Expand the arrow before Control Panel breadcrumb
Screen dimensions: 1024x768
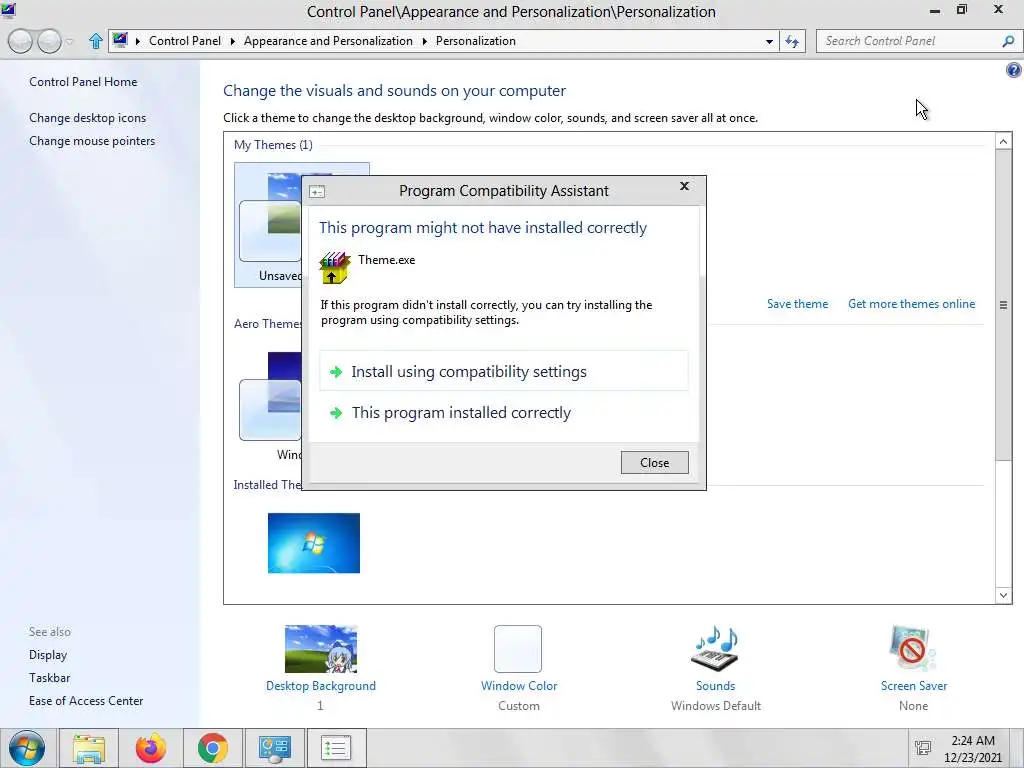[138, 41]
